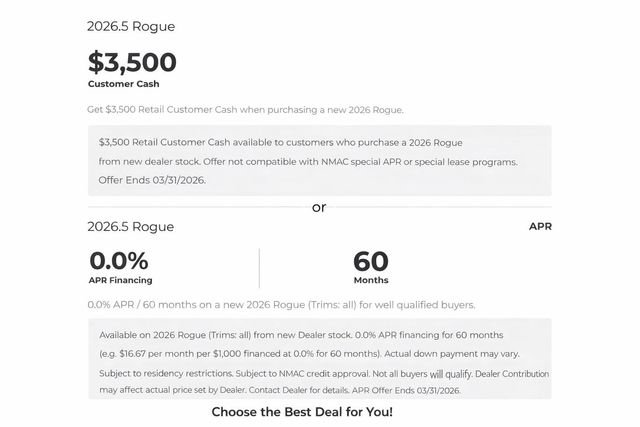Select the Months label
The width and height of the screenshot is (640, 427).
tap(371, 281)
